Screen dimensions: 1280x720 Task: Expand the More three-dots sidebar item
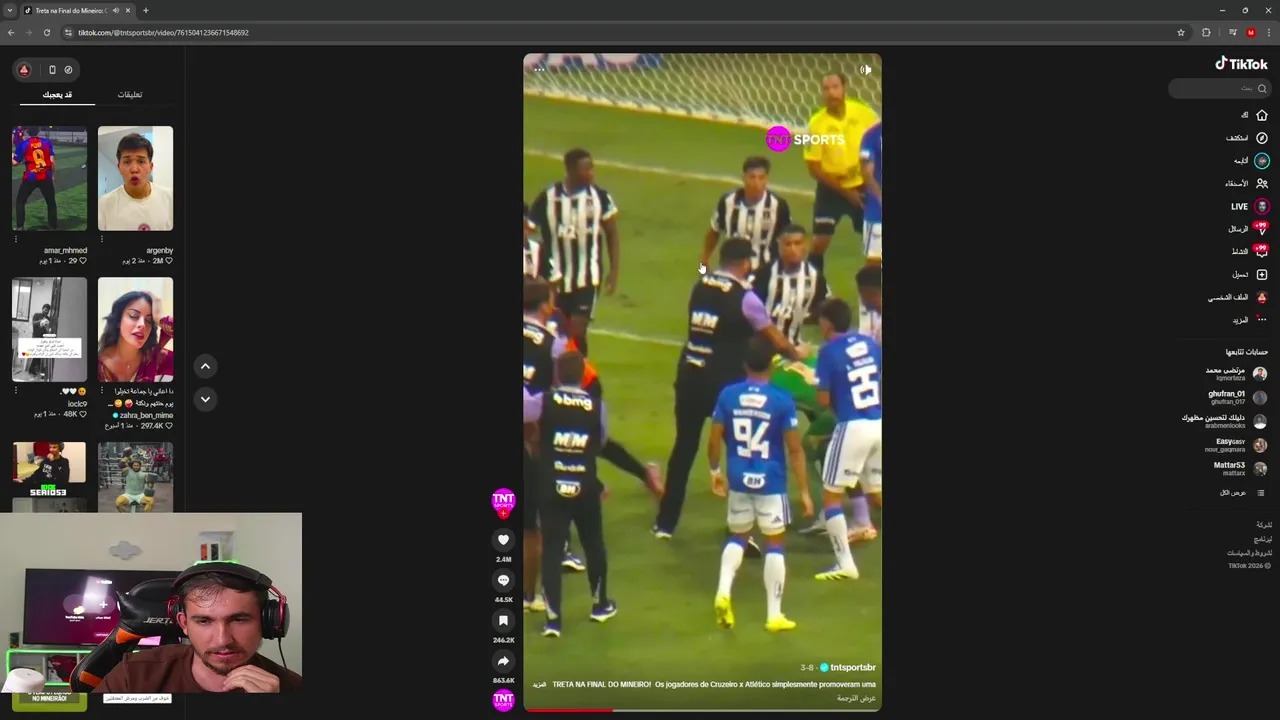click(1250, 320)
